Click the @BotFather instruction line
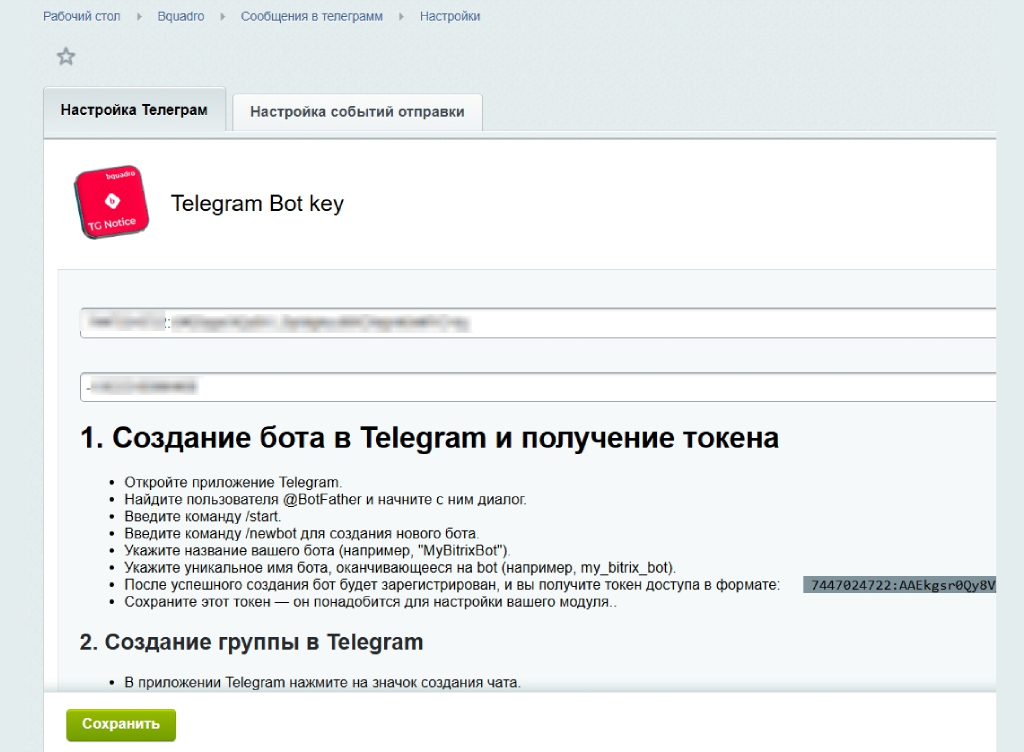Viewport: 1024px width, 752px height. (325, 499)
